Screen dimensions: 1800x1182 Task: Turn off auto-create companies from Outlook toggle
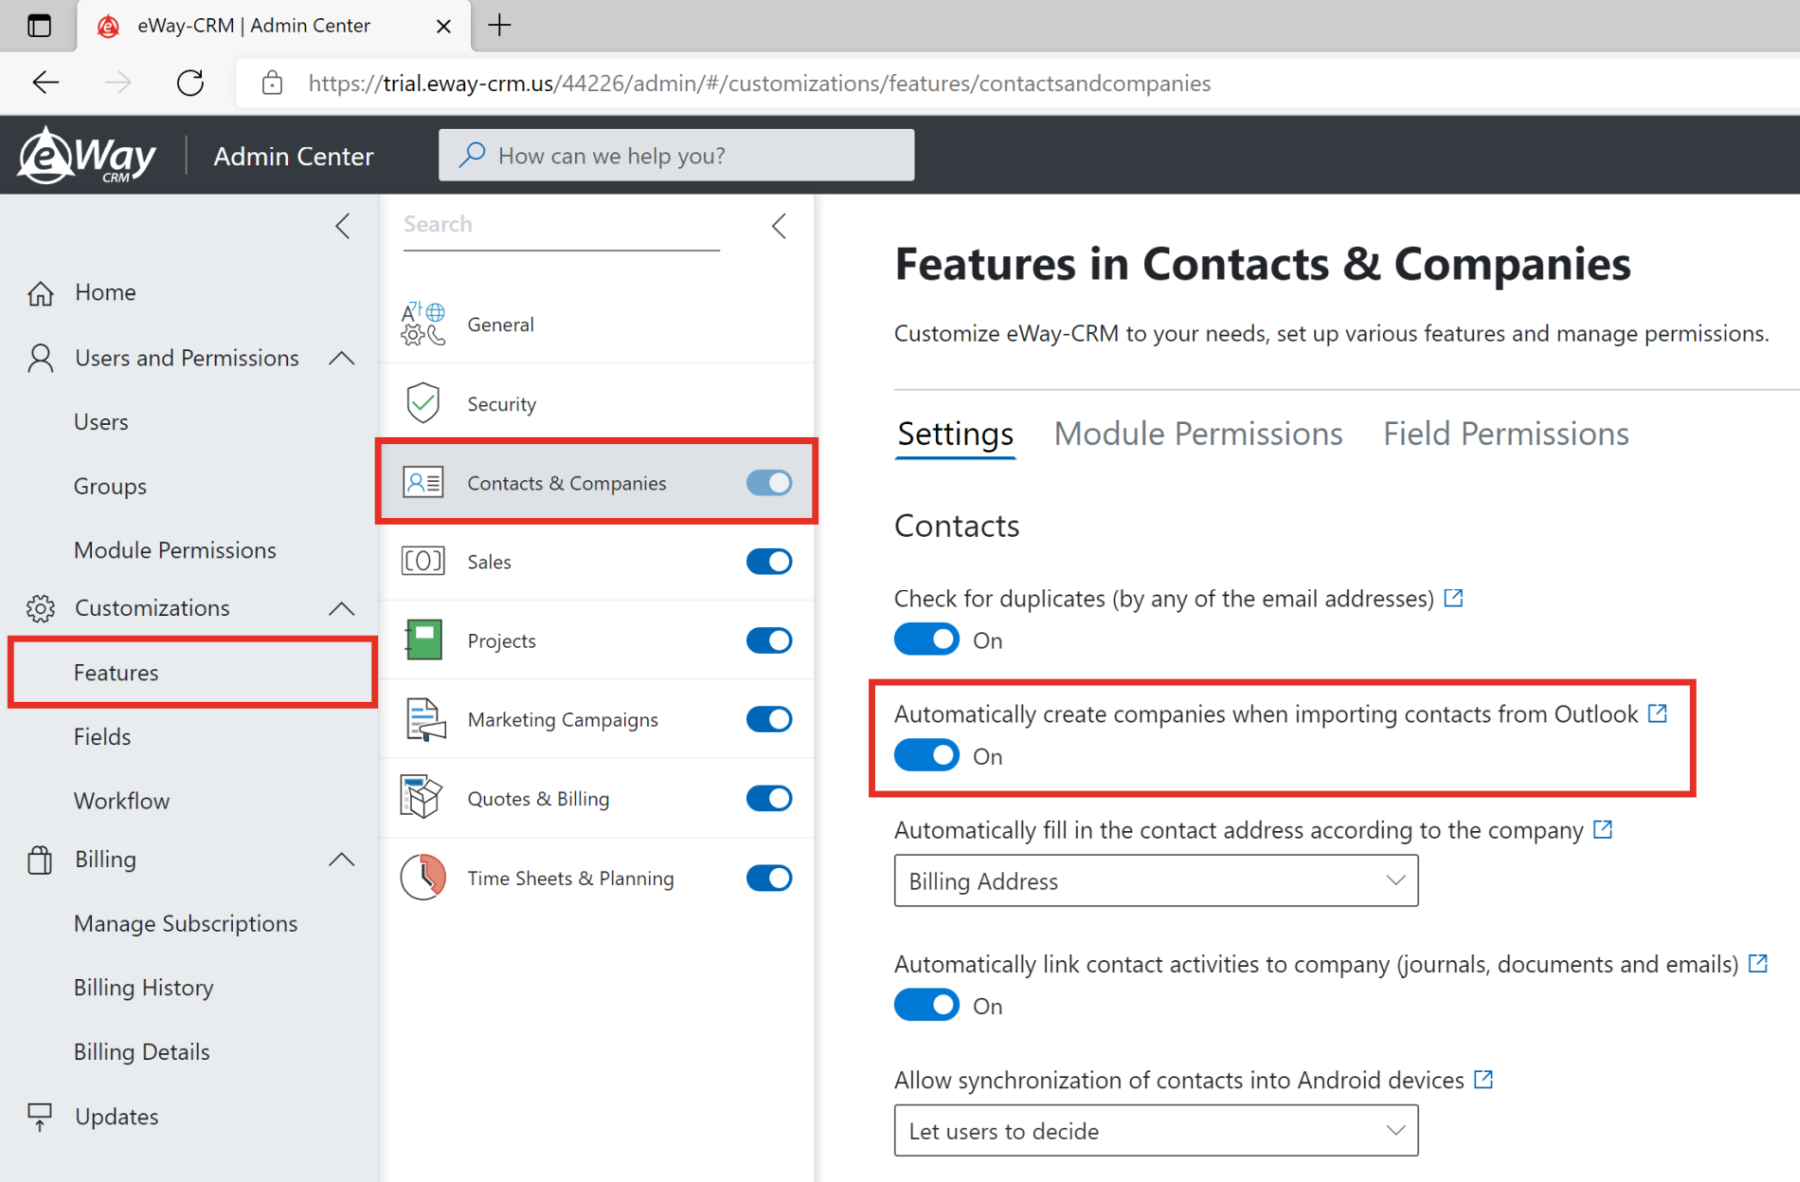[x=927, y=756]
